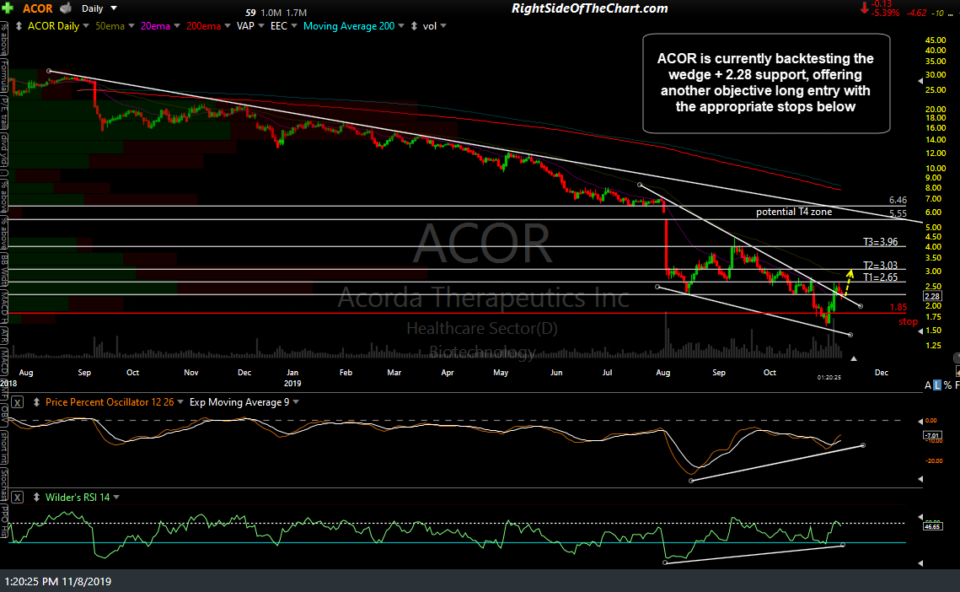Close the Price Percent Oscillator panel with its X icon
This screenshot has height=592, width=960.
point(16,401)
